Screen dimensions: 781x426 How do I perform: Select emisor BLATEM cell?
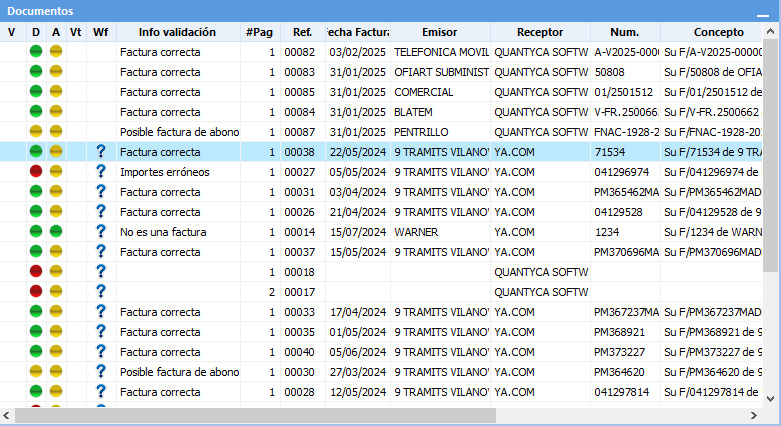click(440, 112)
